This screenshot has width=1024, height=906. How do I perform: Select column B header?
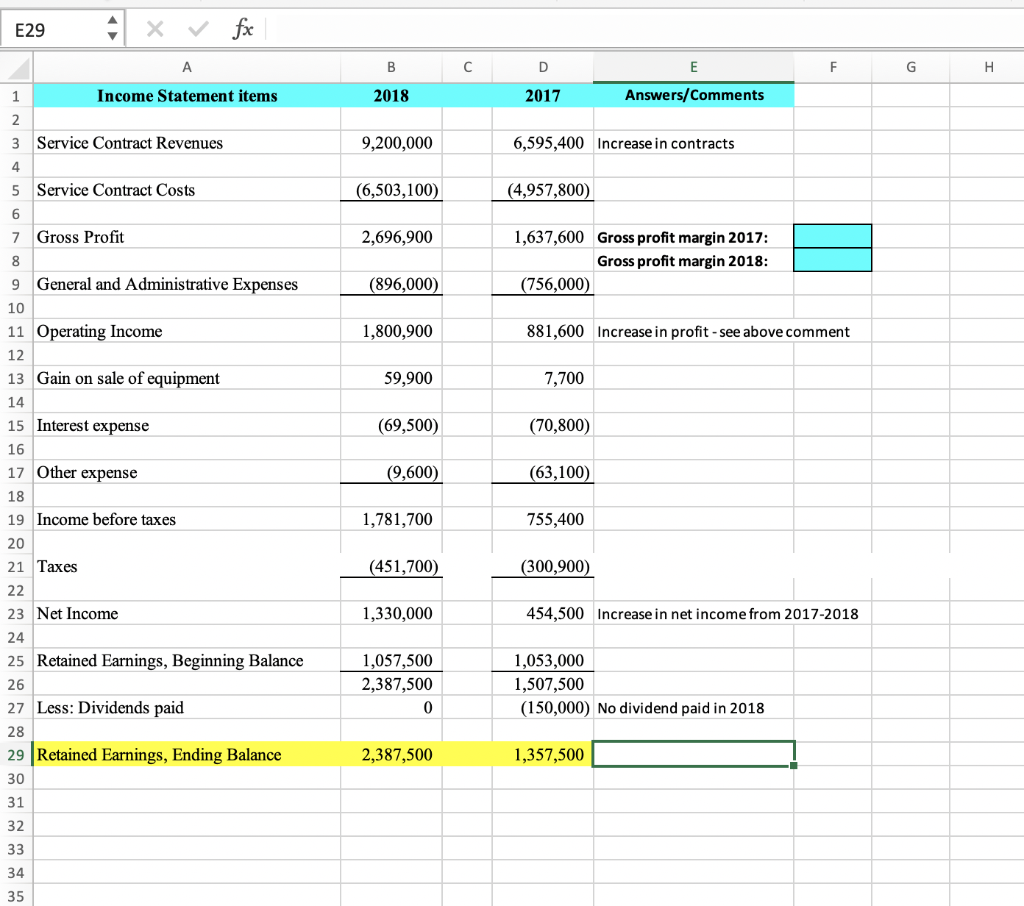[391, 68]
